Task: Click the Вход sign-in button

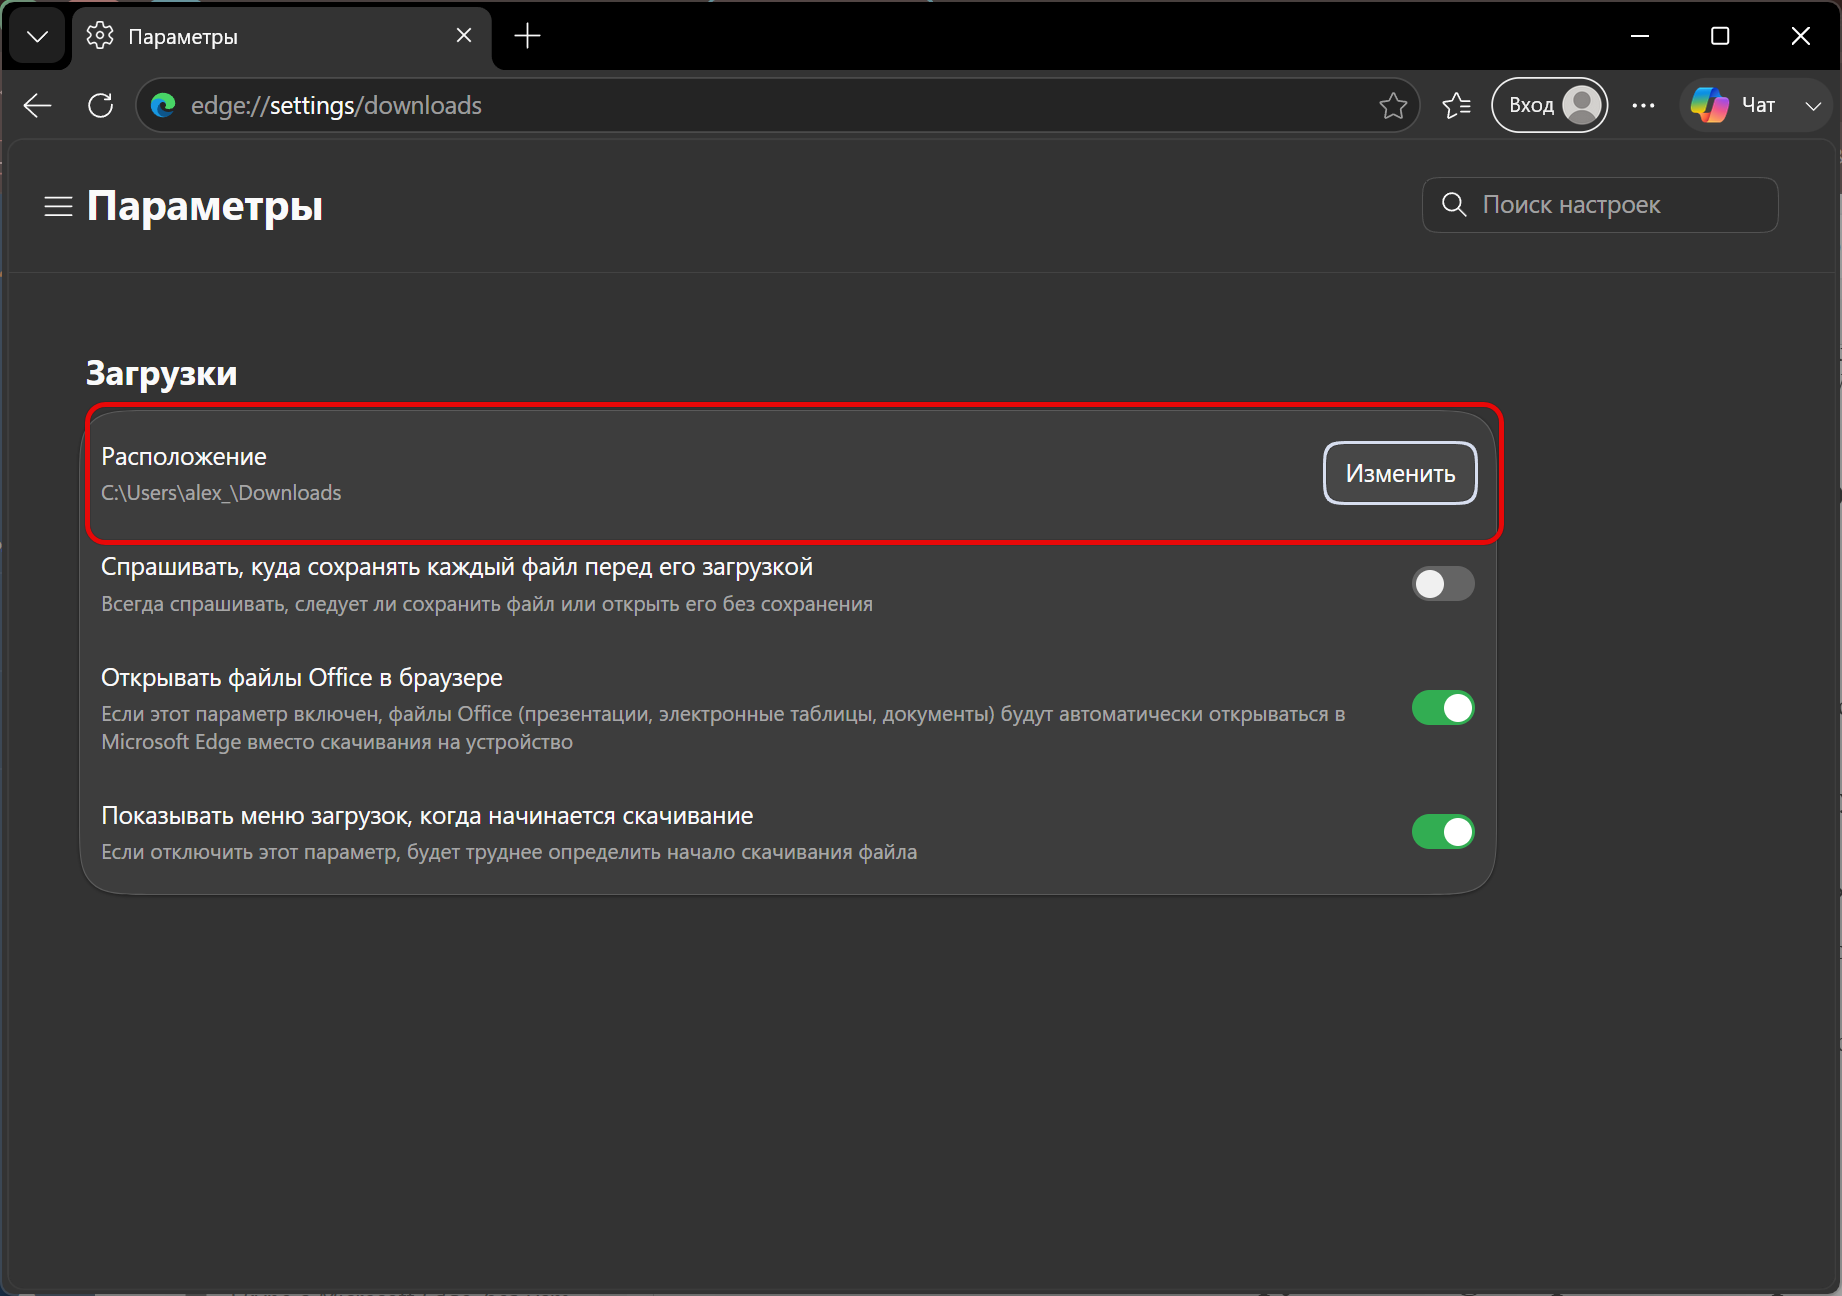Action: tap(1549, 105)
